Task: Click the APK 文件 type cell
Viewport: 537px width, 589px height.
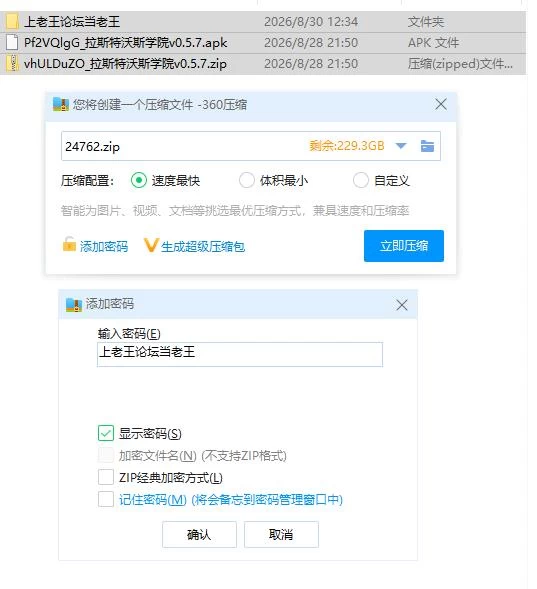Action: point(433,43)
